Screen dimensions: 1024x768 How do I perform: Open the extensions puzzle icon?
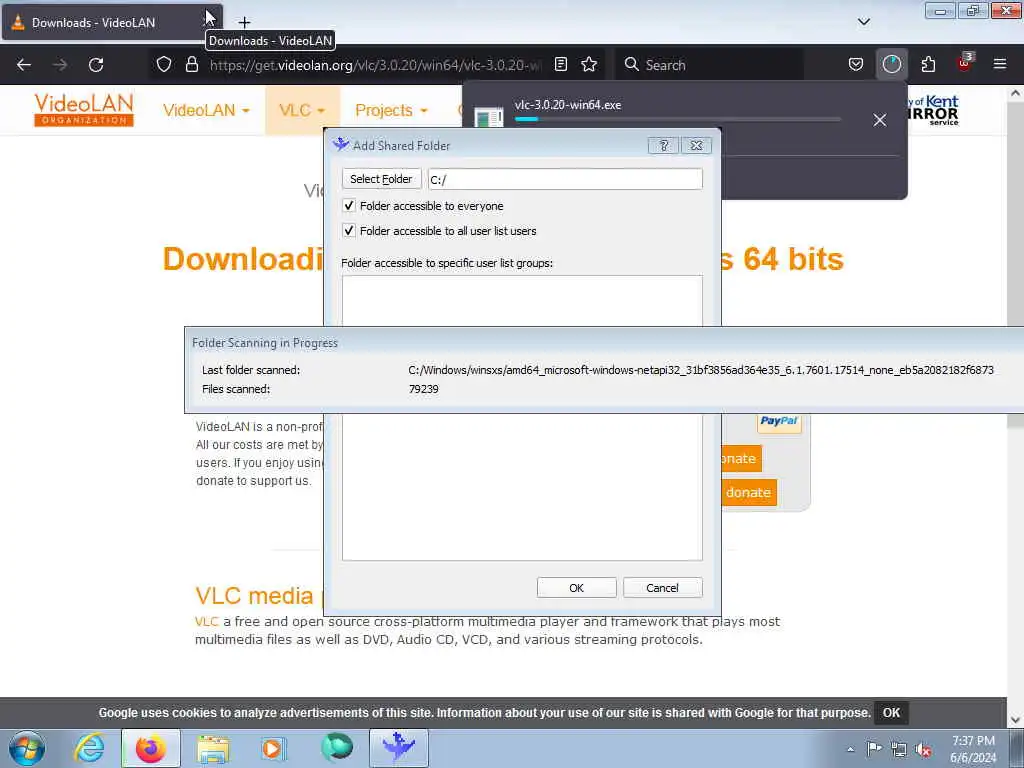pos(928,65)
